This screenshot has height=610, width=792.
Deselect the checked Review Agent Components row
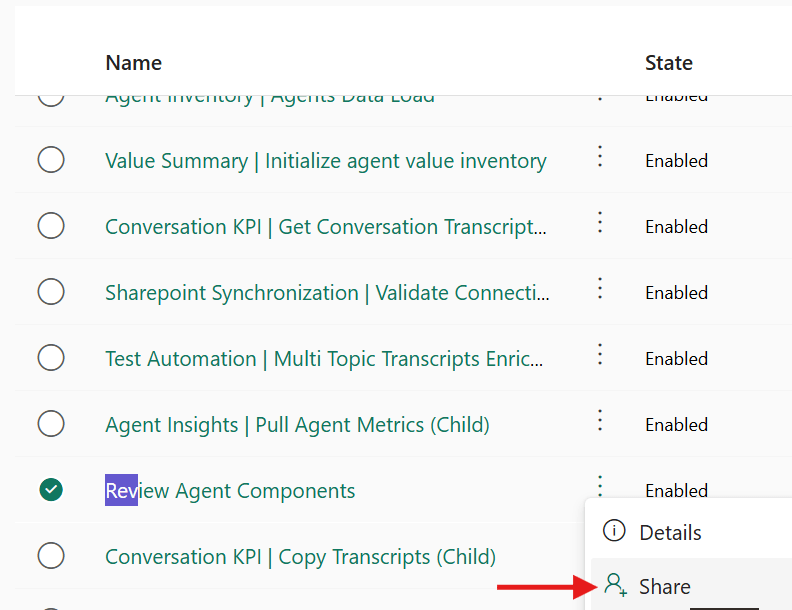click(51, 489)
